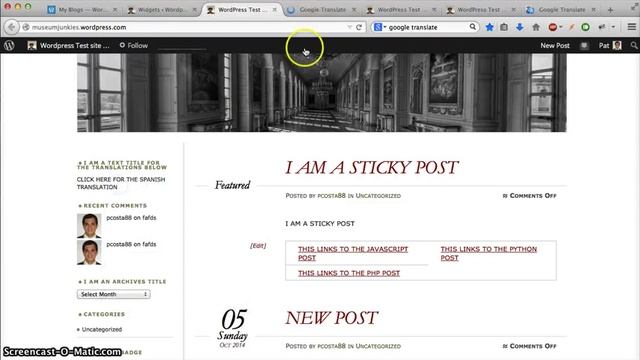Click the first commenter avatar photo
640x360 pixels.
89,225
